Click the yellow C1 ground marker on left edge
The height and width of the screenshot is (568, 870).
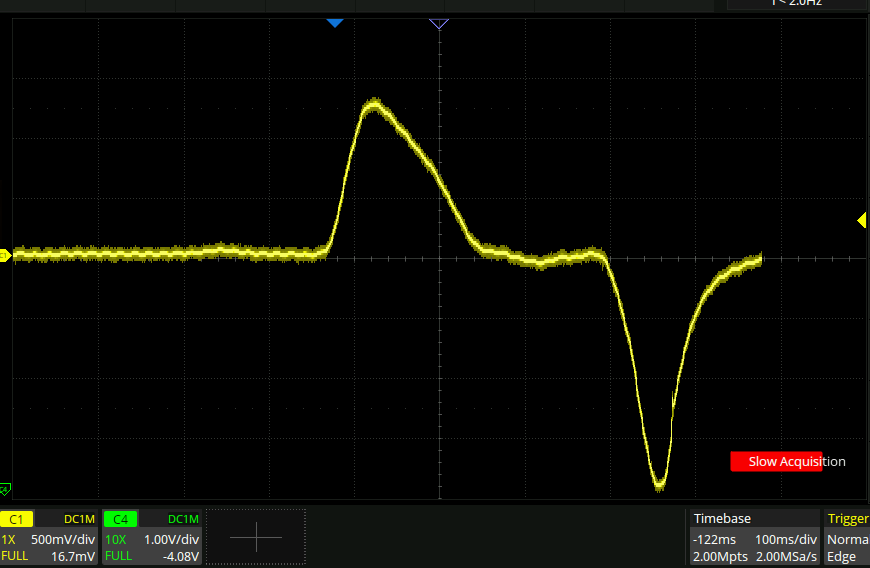point(4,256)
